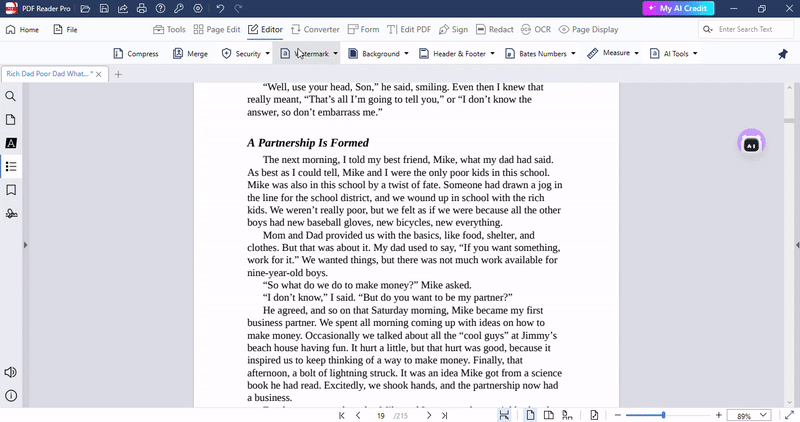
Task: Click the Merge tool
Action: [190, 54]
